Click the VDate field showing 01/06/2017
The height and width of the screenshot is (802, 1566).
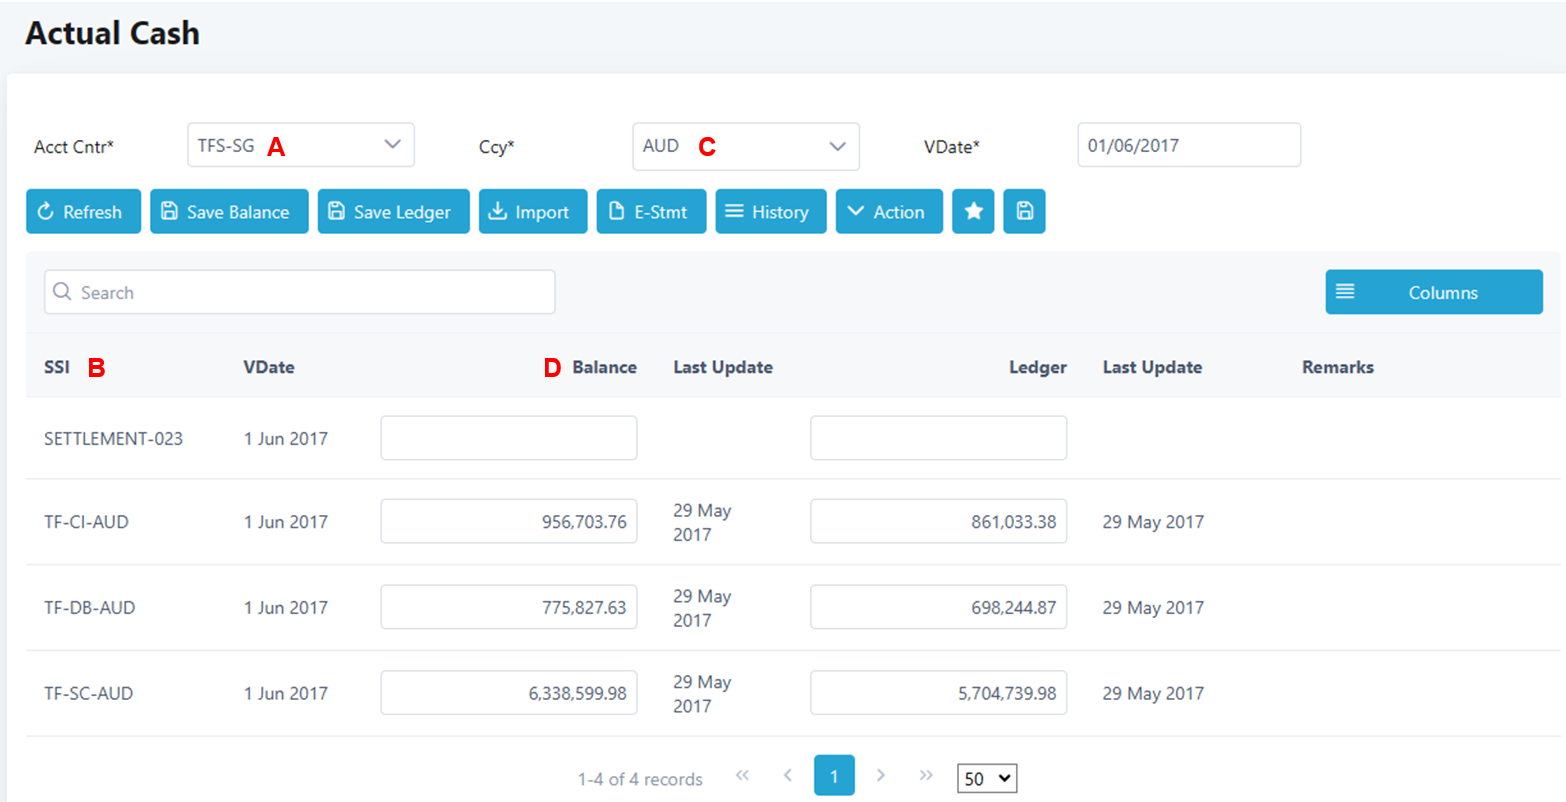click(1188, 145)
